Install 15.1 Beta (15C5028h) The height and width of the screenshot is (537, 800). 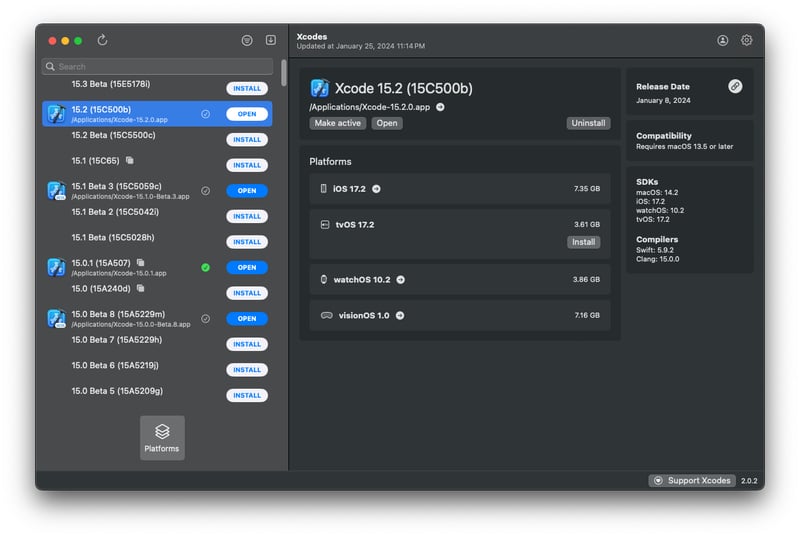pyautogui.click(x=247, y=242)
